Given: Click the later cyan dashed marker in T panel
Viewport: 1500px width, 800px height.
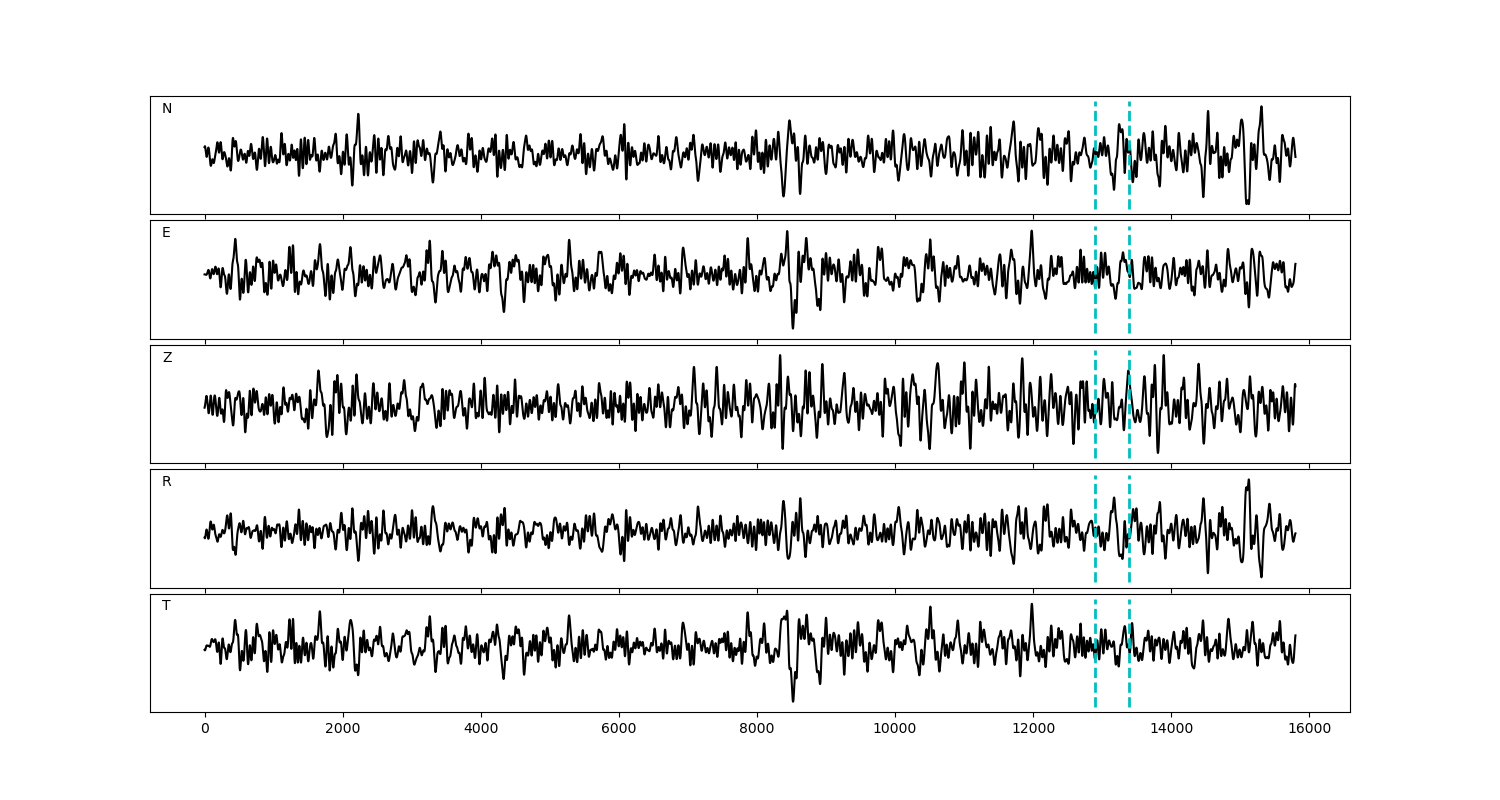Looking at the screenshot, I should tap(1129, 653).
